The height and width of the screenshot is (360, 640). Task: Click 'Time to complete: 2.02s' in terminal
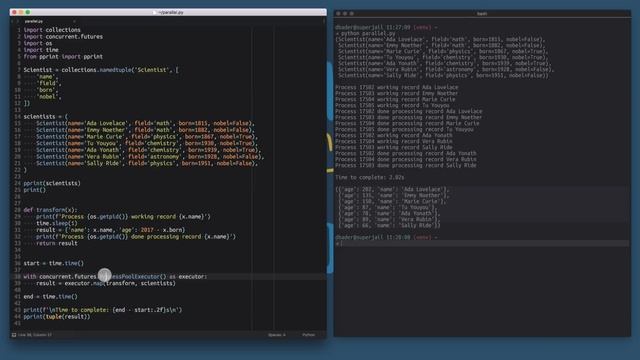pos(370,178)
